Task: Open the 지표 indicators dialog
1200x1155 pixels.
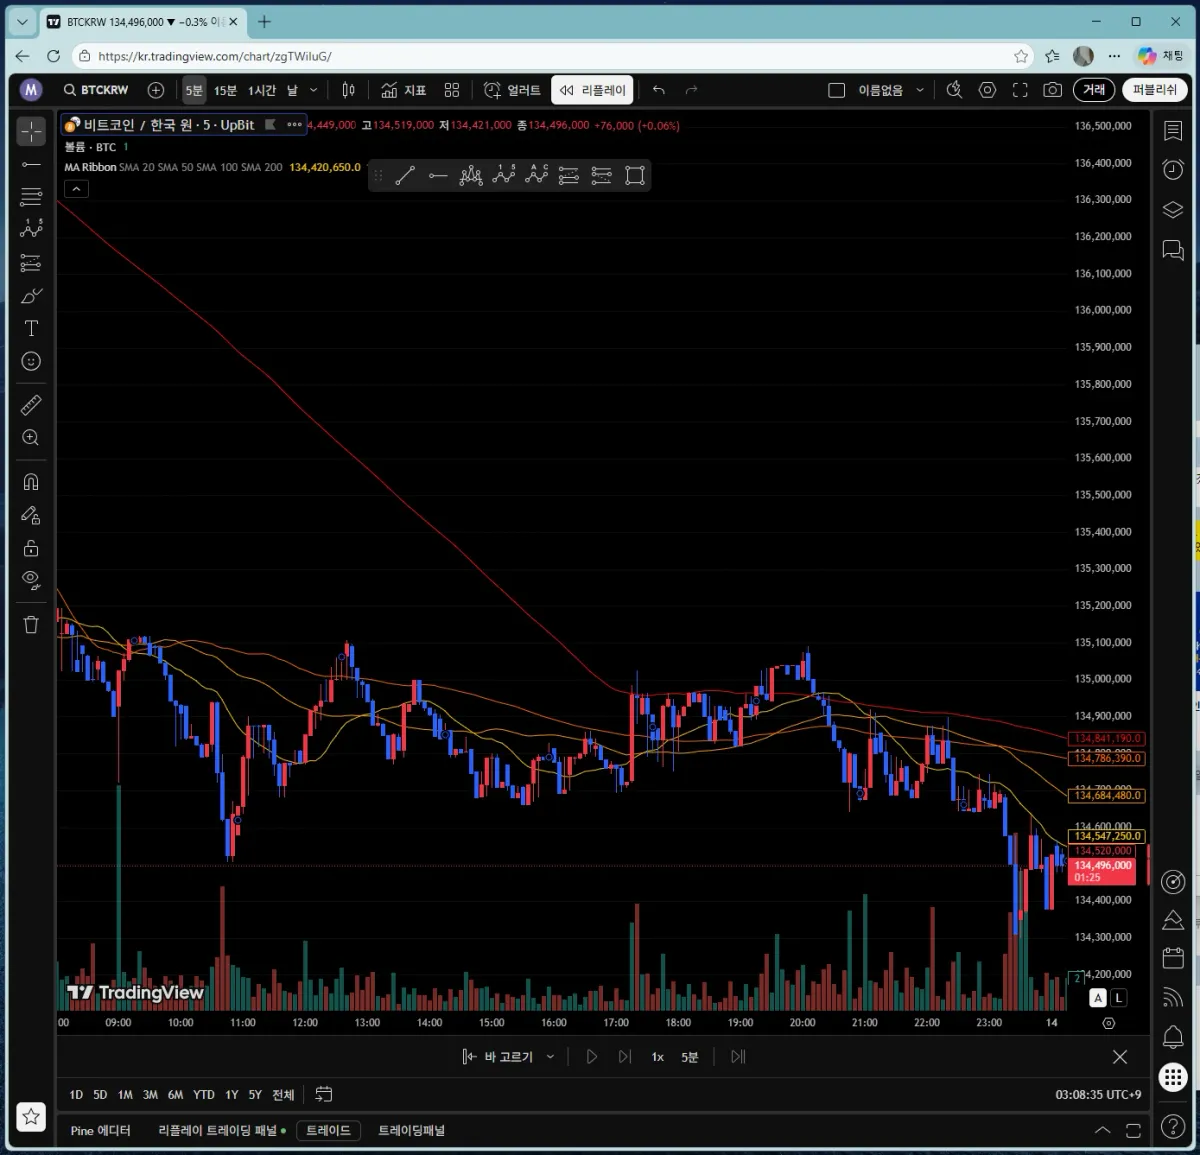Action: pos(404,90)
